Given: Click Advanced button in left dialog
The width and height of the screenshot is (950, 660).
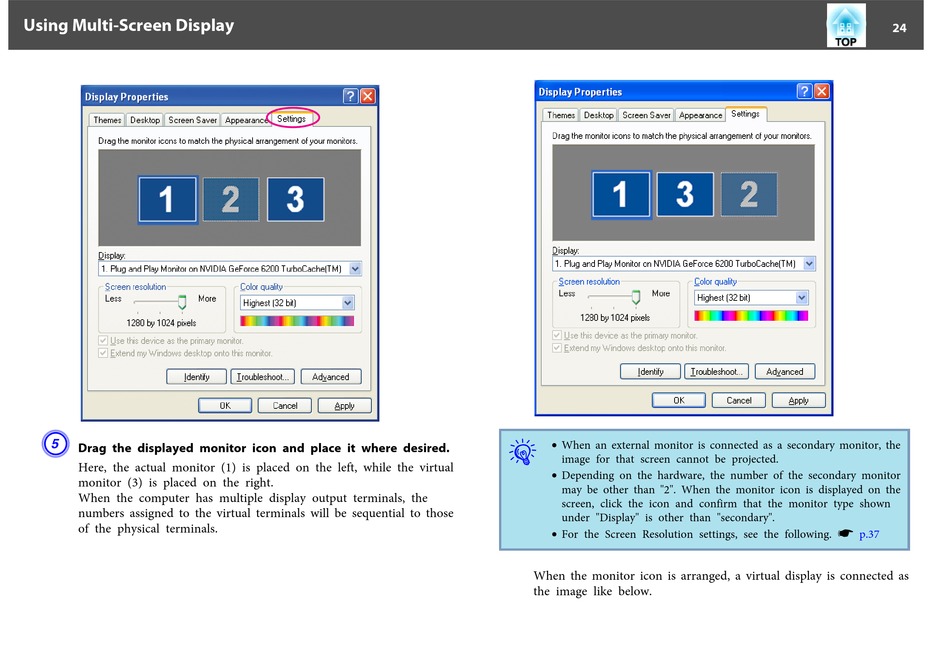Looking at the screenshot, I should [331, 377].
